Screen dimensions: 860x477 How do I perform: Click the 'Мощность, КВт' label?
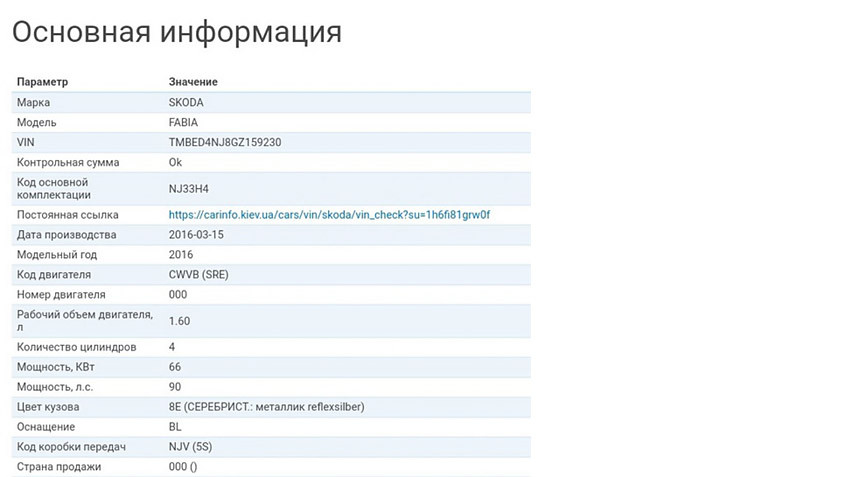pyautogui.click(x=55, y=367)
